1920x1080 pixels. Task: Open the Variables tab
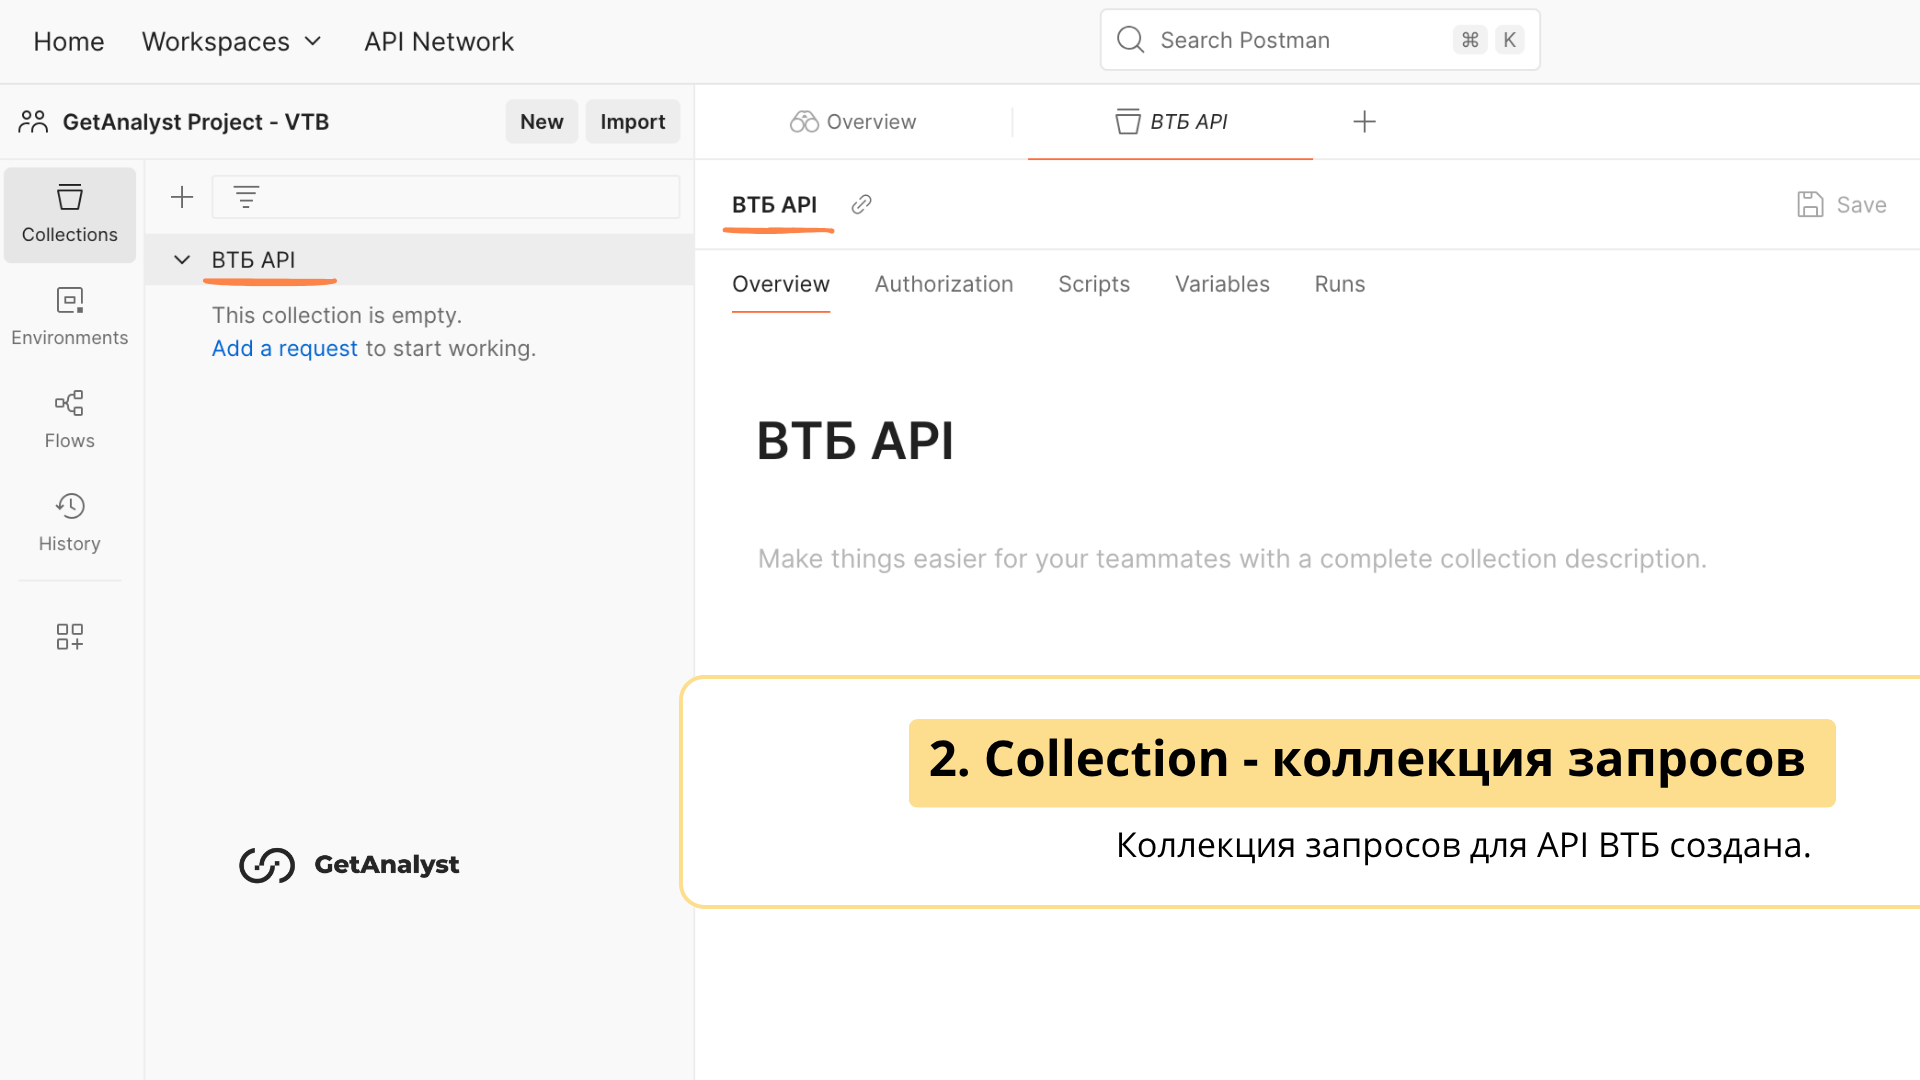point(1222,284)
